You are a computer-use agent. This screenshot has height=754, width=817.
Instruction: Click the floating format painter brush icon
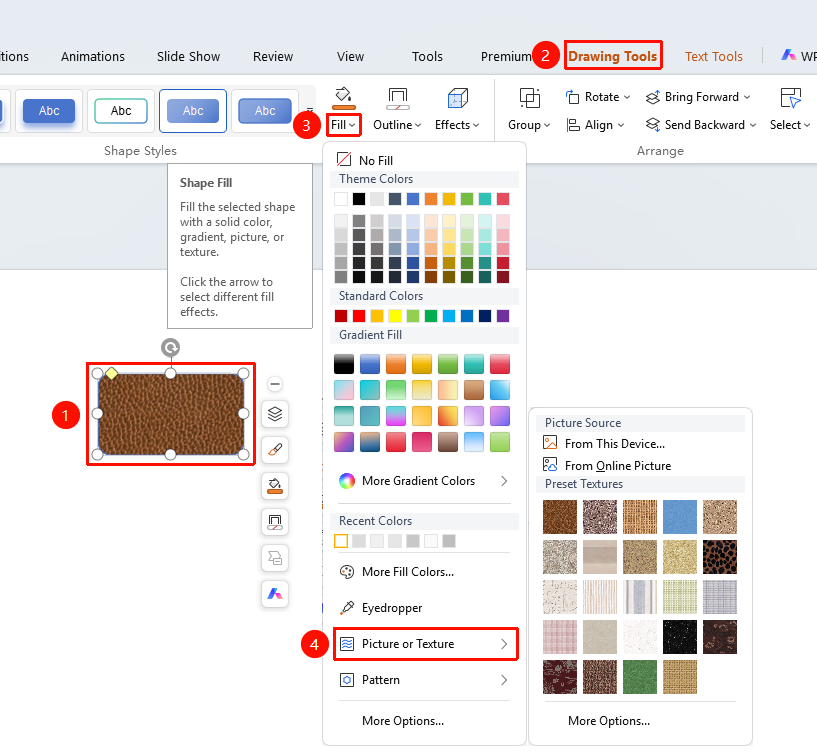click(x=275, y=450)
